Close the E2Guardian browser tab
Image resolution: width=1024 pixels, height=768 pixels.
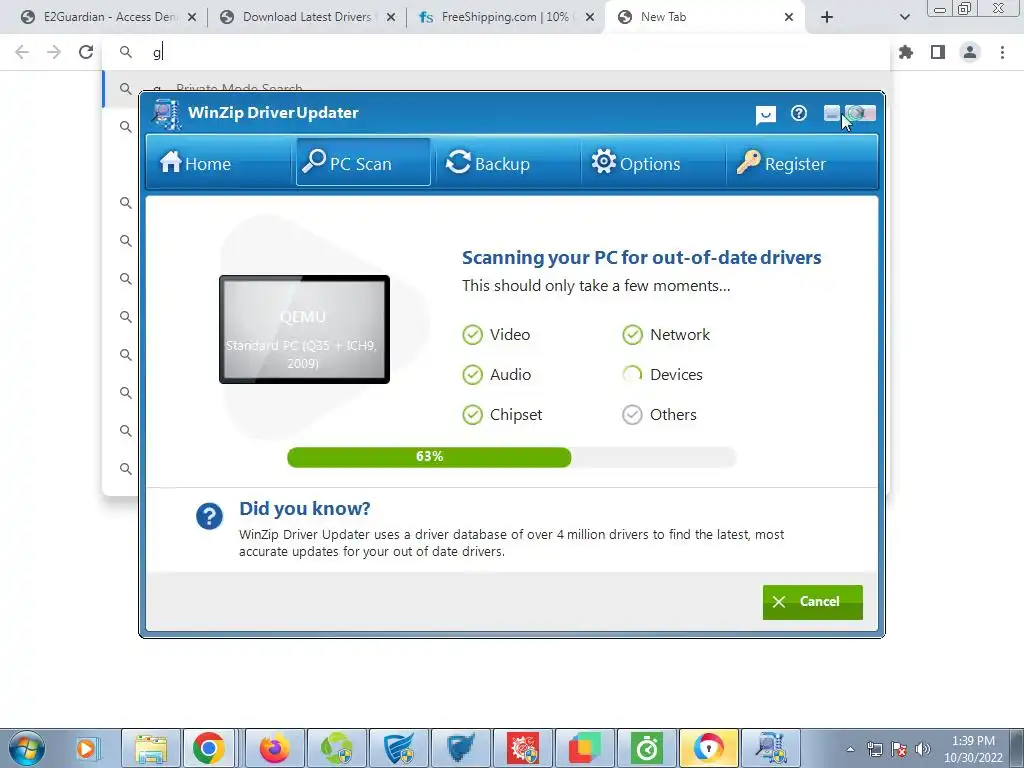pyautogui.click(x=192, y=18)
